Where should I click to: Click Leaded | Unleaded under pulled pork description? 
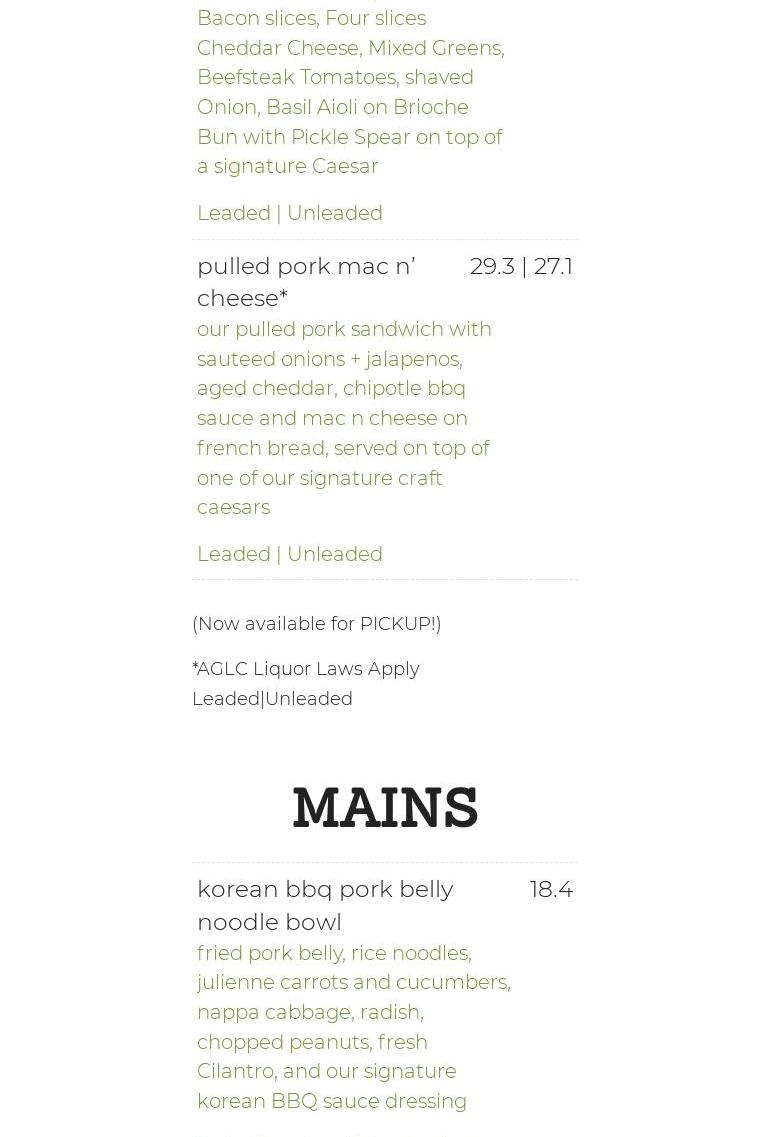point(289,554)
